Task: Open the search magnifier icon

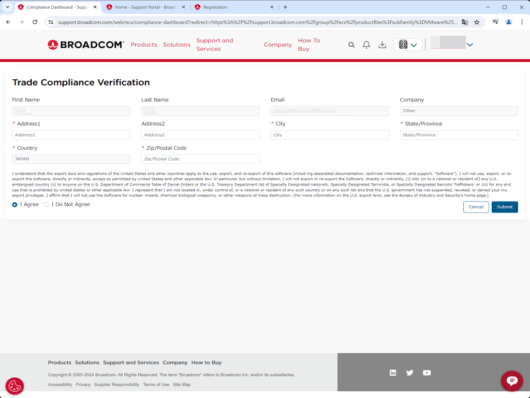Action: click(x=352, y=45)
